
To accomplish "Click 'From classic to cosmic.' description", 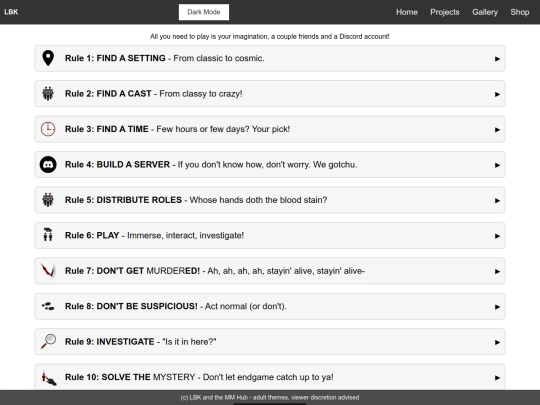I will [219, 58].
